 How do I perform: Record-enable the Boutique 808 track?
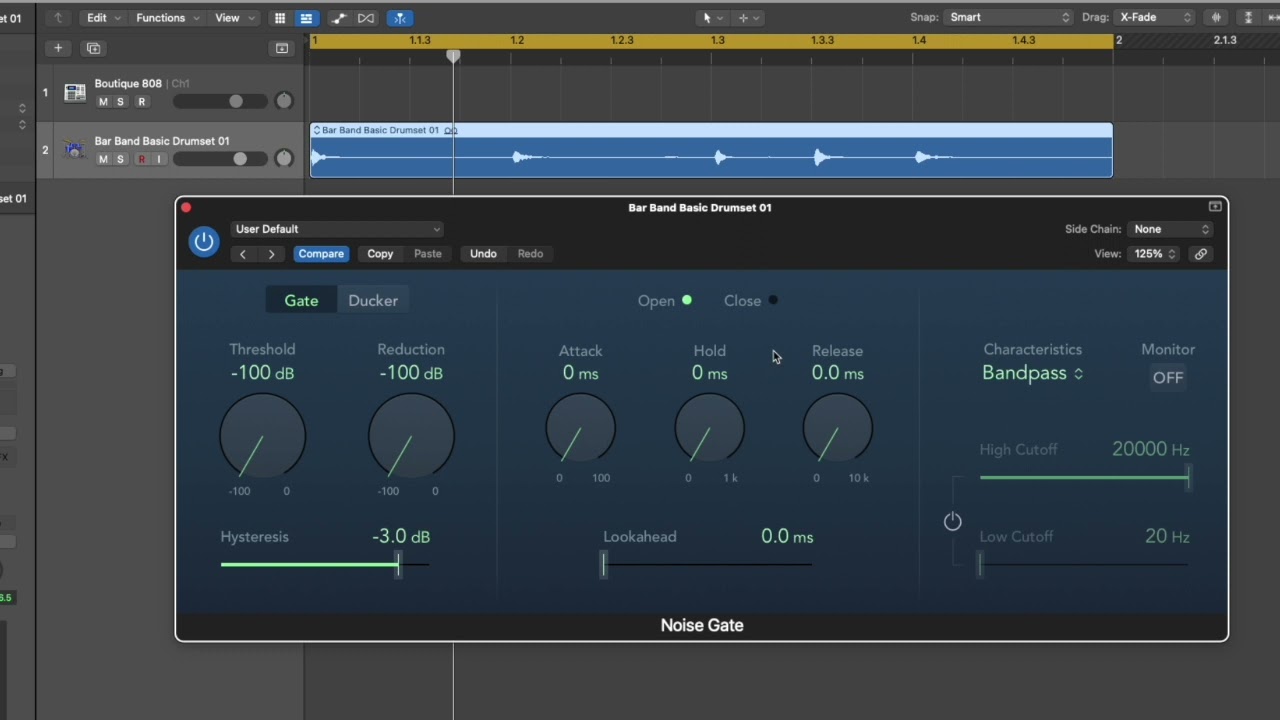(x=141, y=102)
